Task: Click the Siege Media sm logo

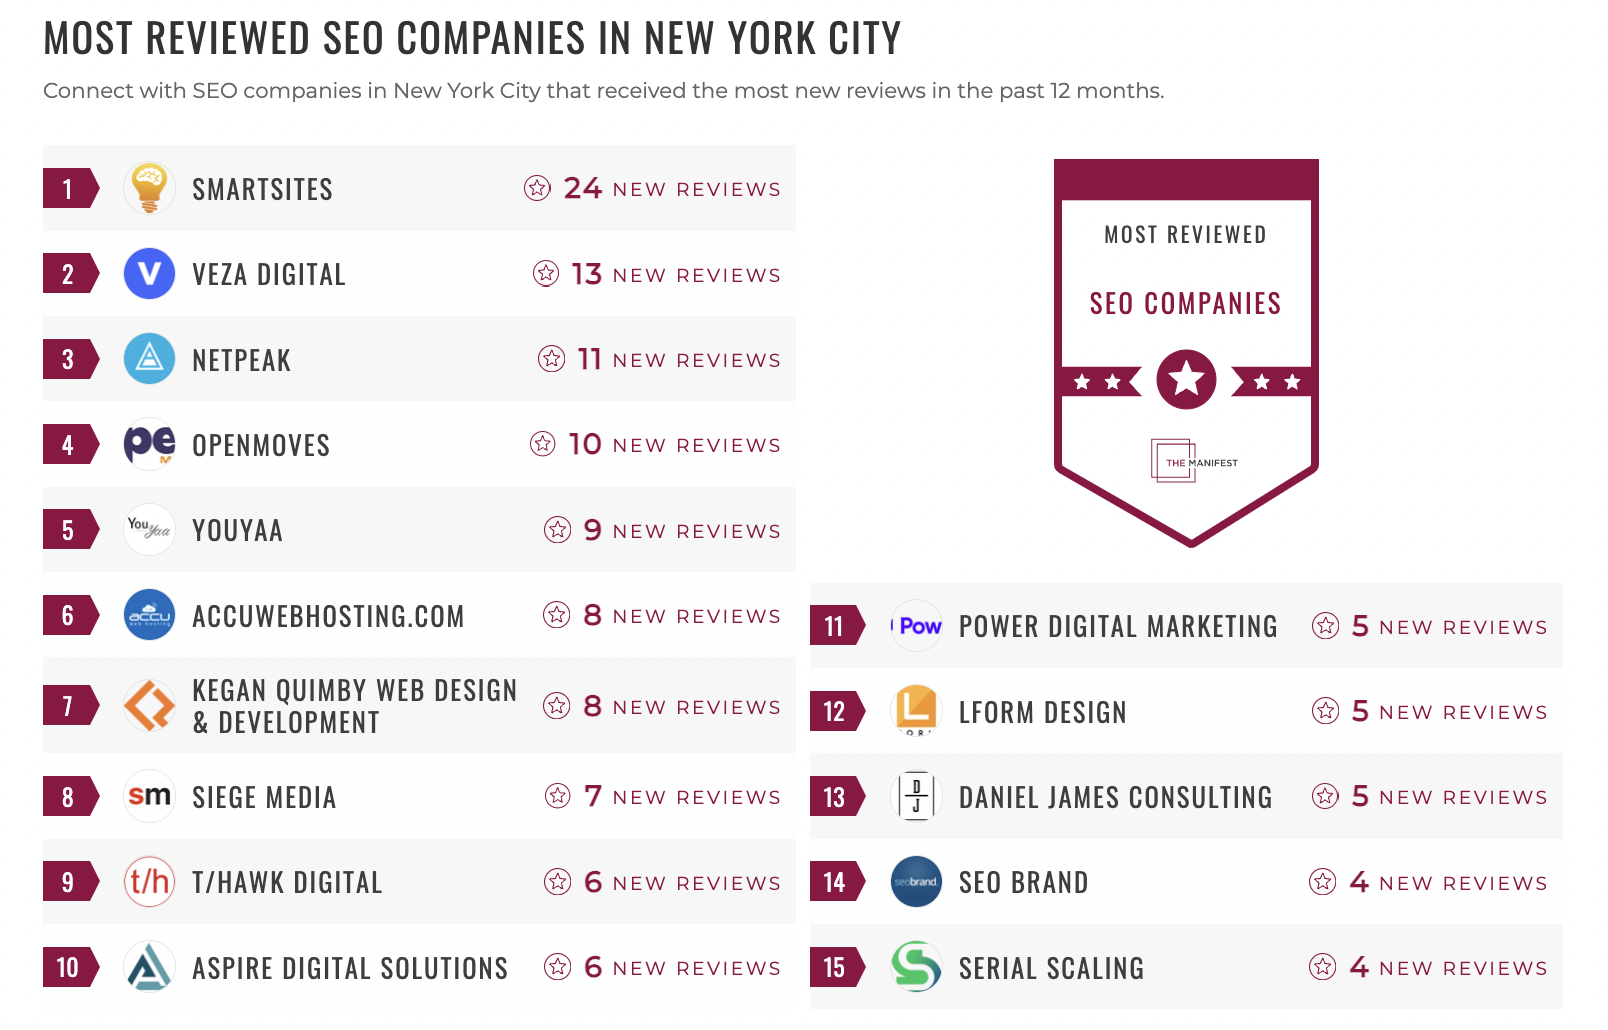Action: click(x=149, y=796)
